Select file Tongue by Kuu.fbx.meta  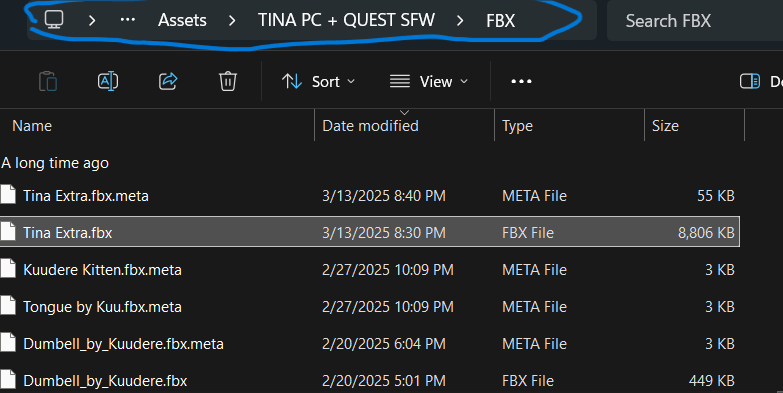point(102,307)
